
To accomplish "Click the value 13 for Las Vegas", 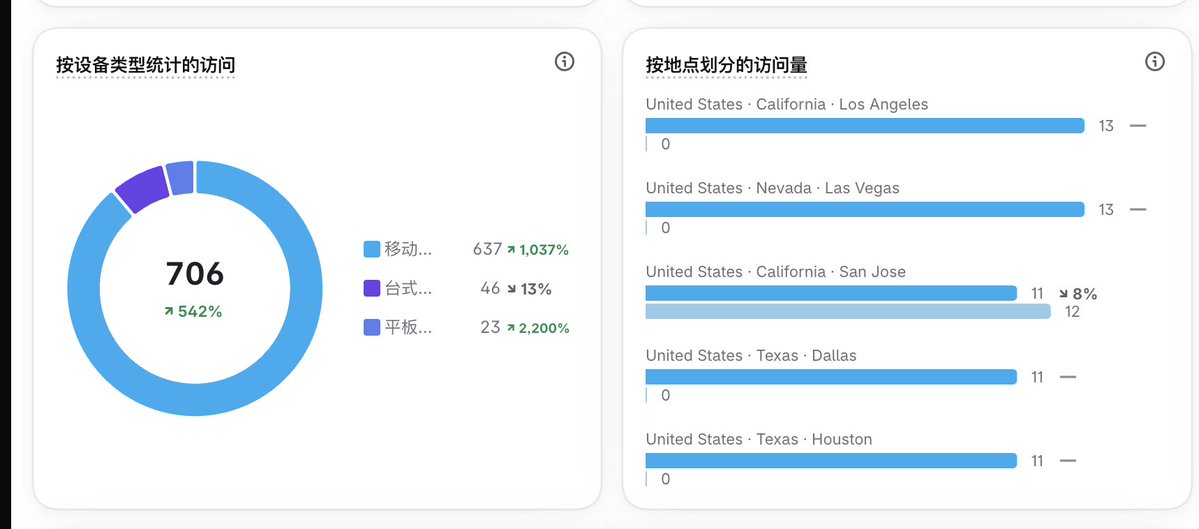I will (x=1106, y=210).
